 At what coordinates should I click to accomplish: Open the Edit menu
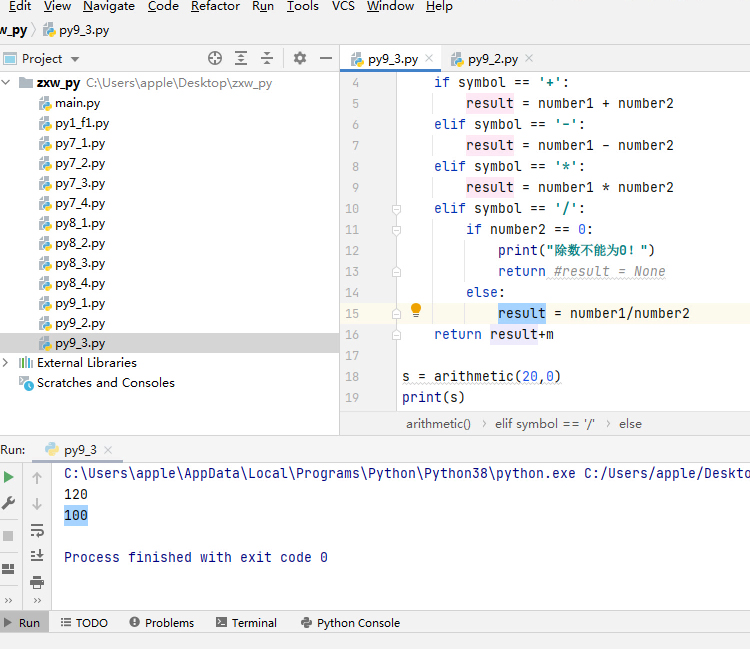pyautogui.click(x=20, y=6)
